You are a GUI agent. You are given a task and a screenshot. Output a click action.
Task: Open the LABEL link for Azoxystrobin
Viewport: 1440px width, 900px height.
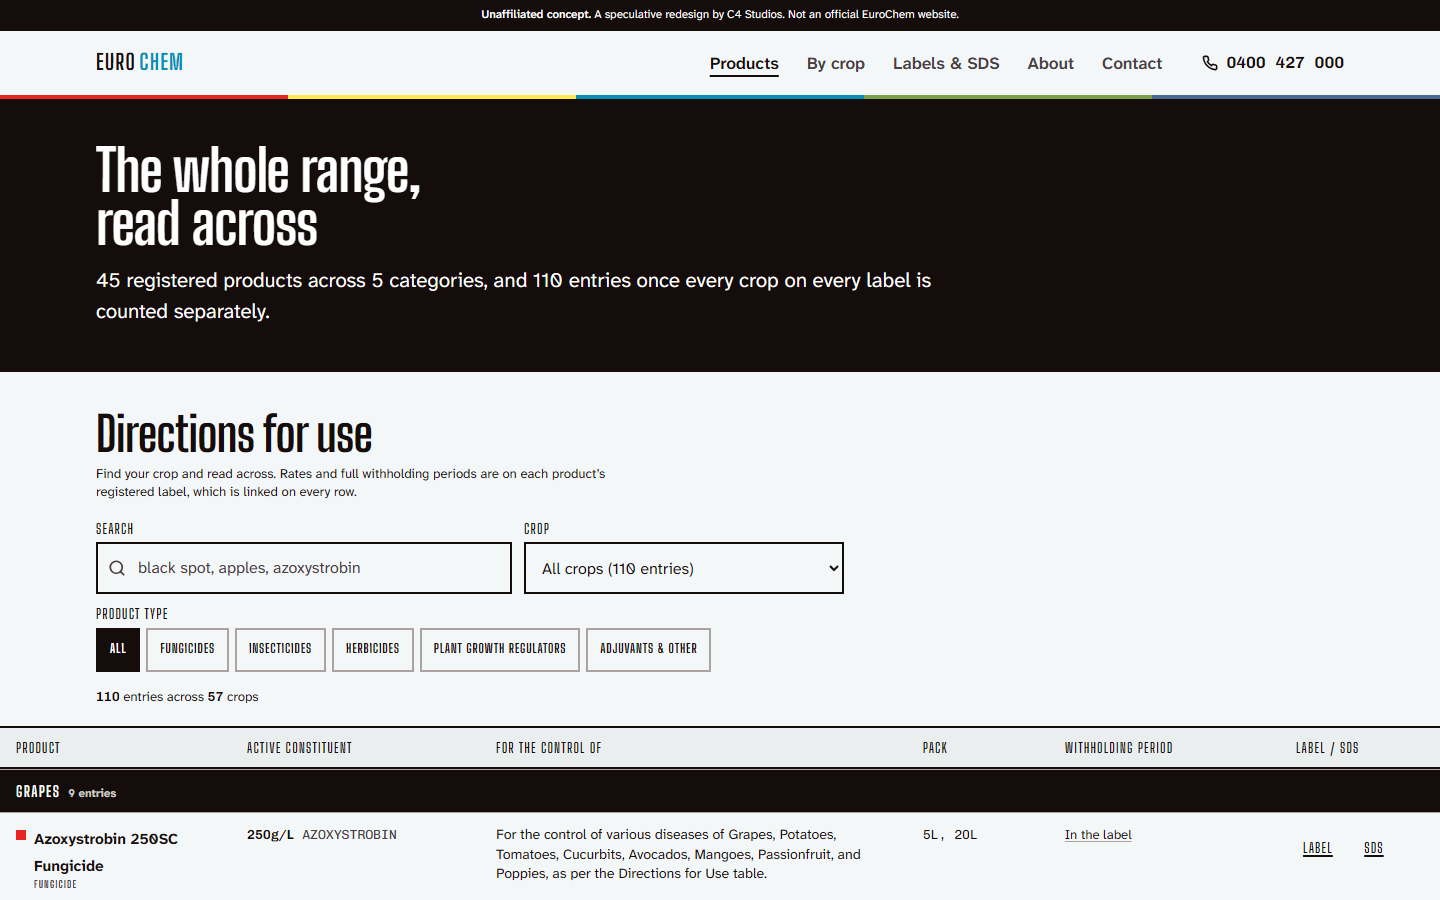[1317, 848]
